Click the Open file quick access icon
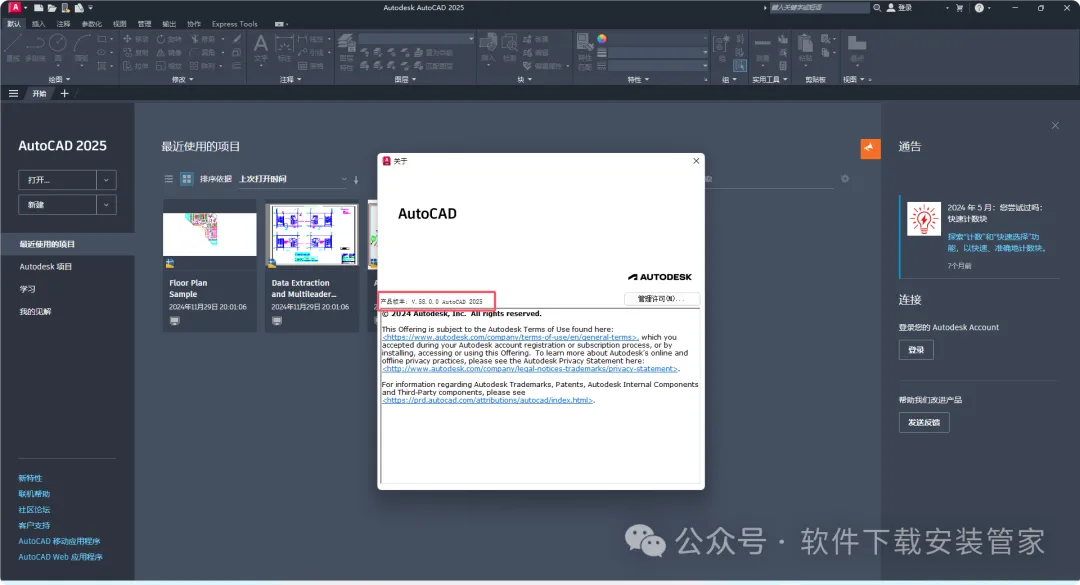Image resolution: width=1080 pixels, height=585 pixels. [52, 8]
